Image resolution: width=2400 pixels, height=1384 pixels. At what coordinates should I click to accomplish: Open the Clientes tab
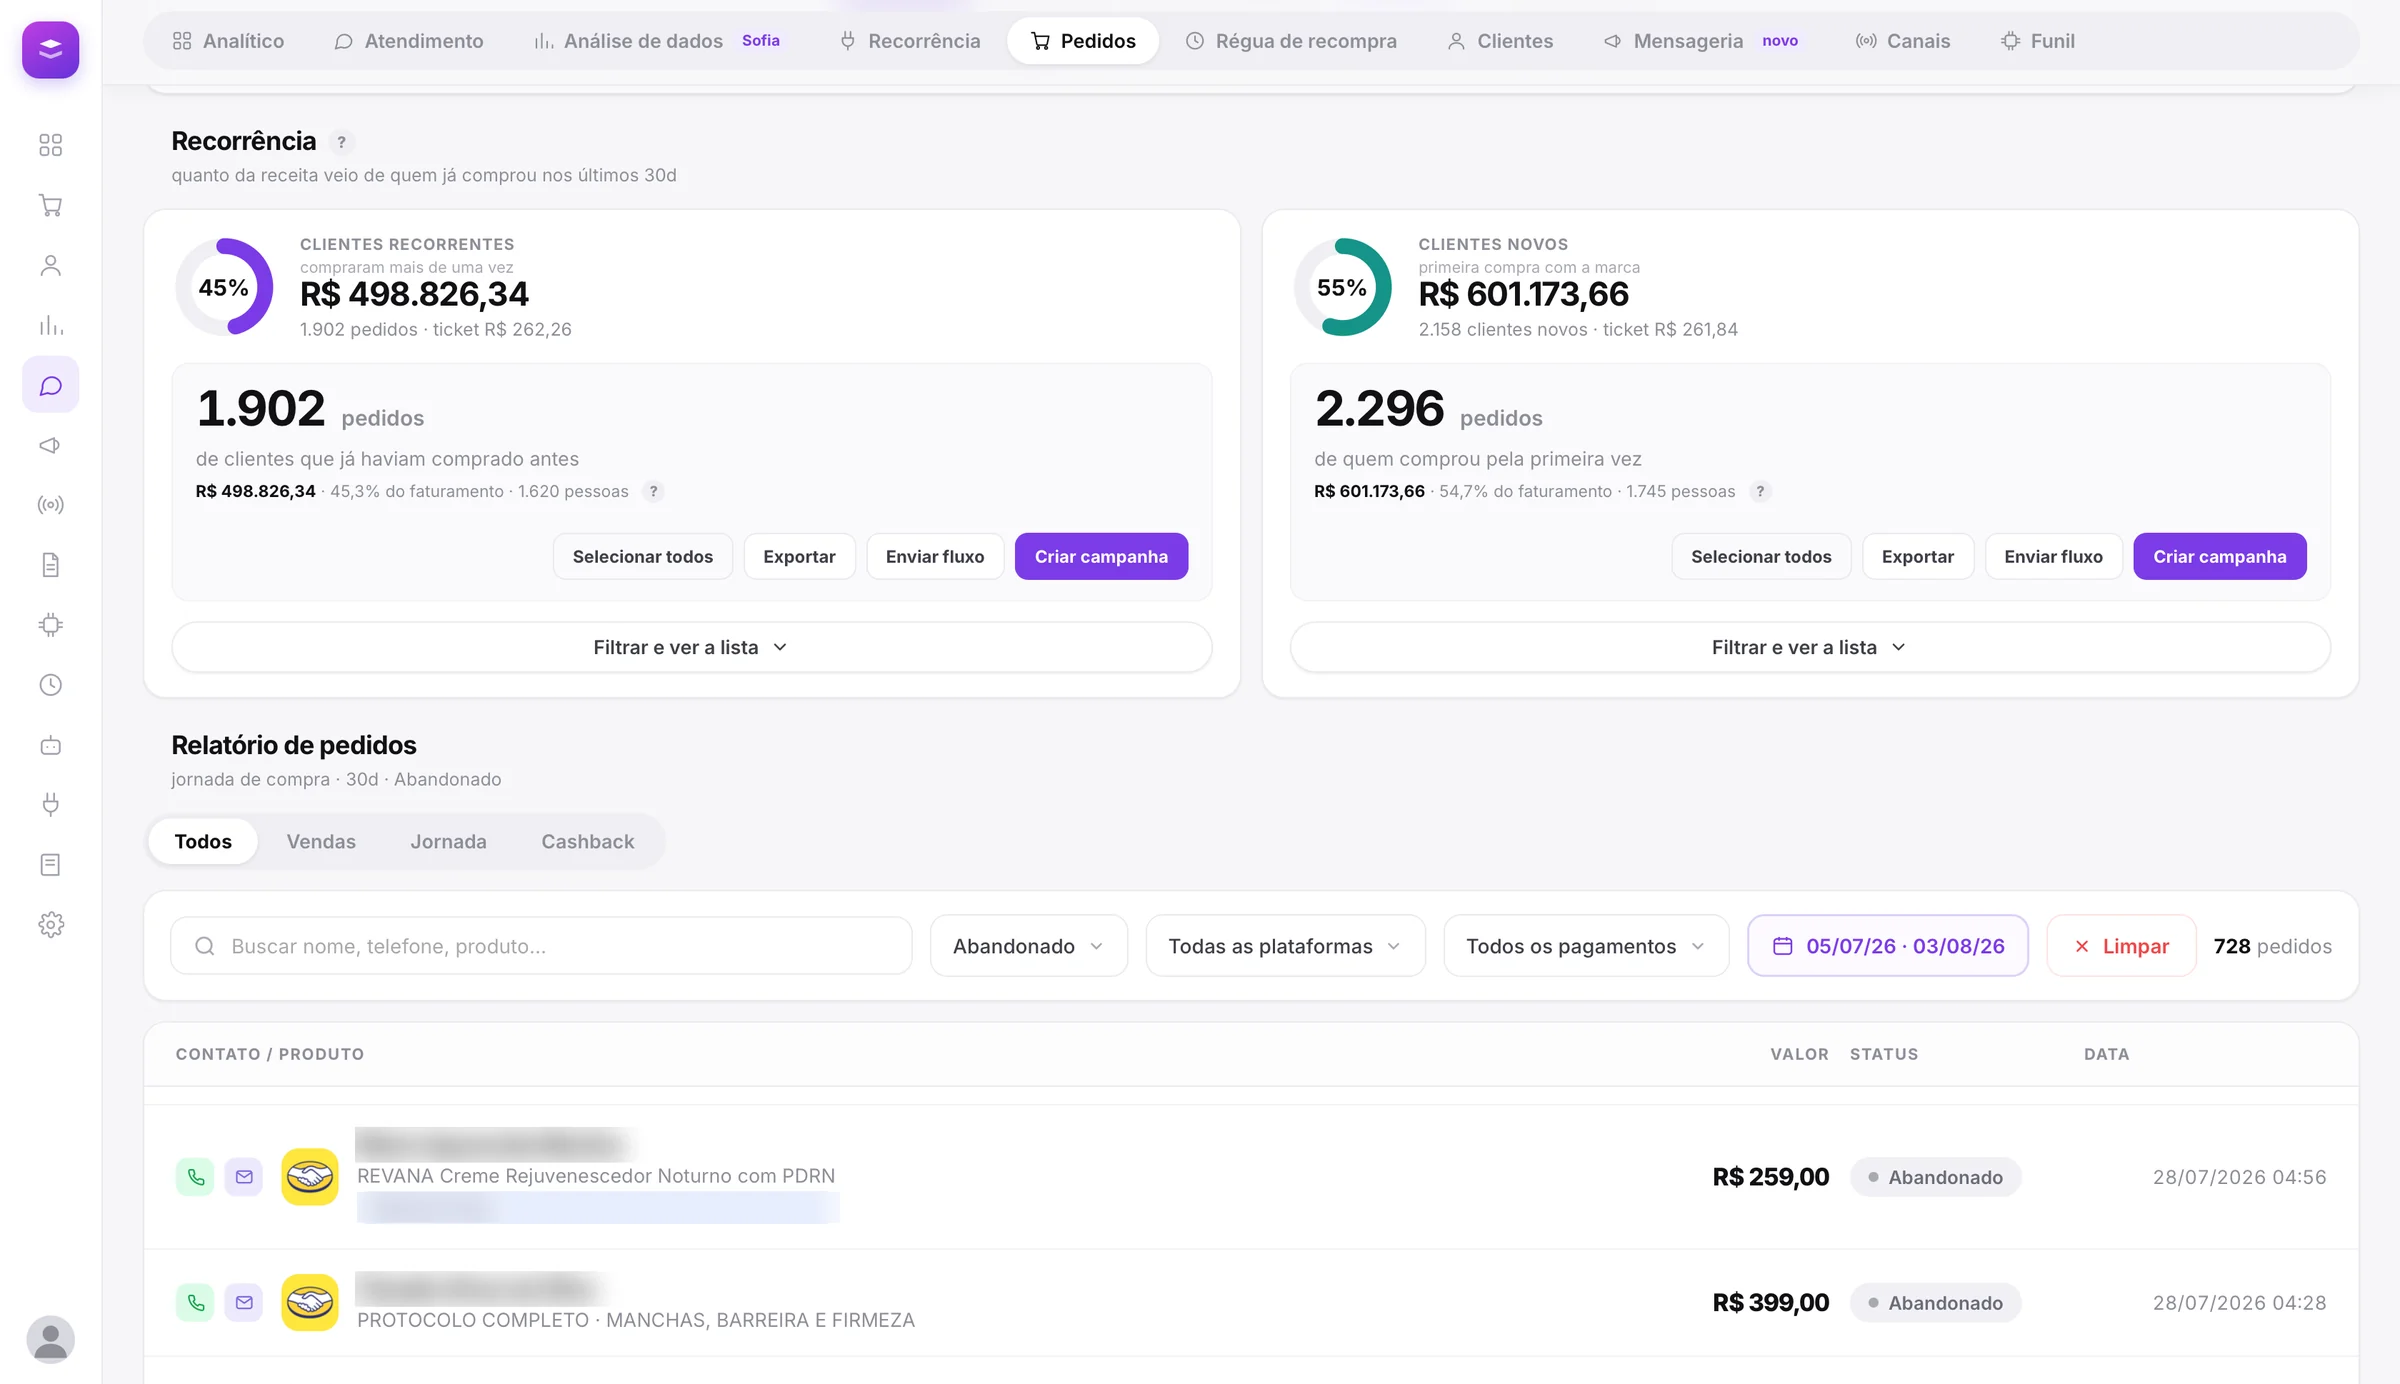(1500, 41)
